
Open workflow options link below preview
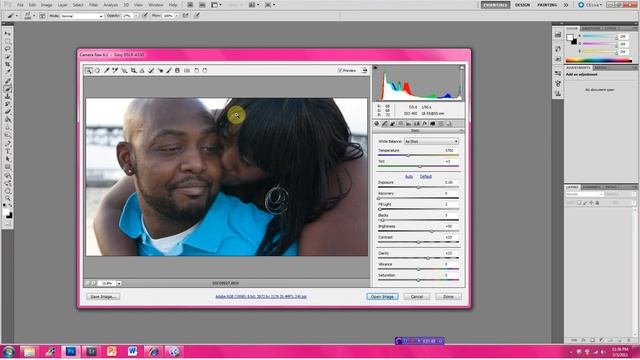pyautogui.click(x=261, y=296)
